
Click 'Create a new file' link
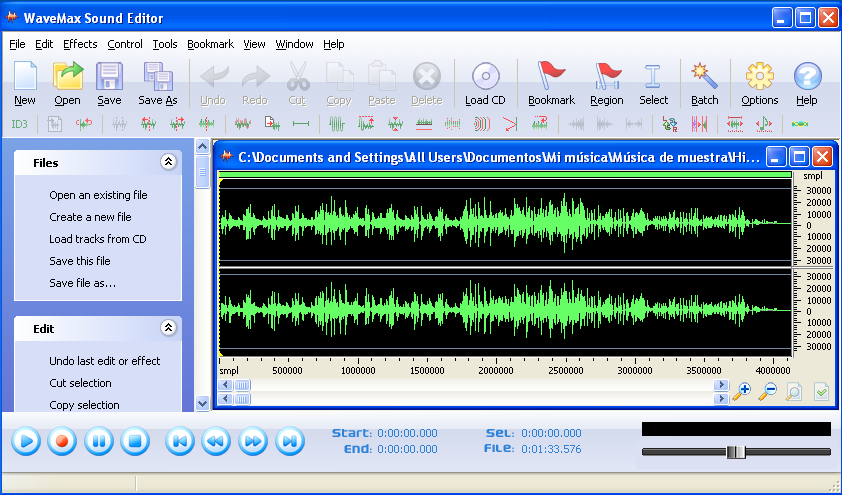[90, 217]
